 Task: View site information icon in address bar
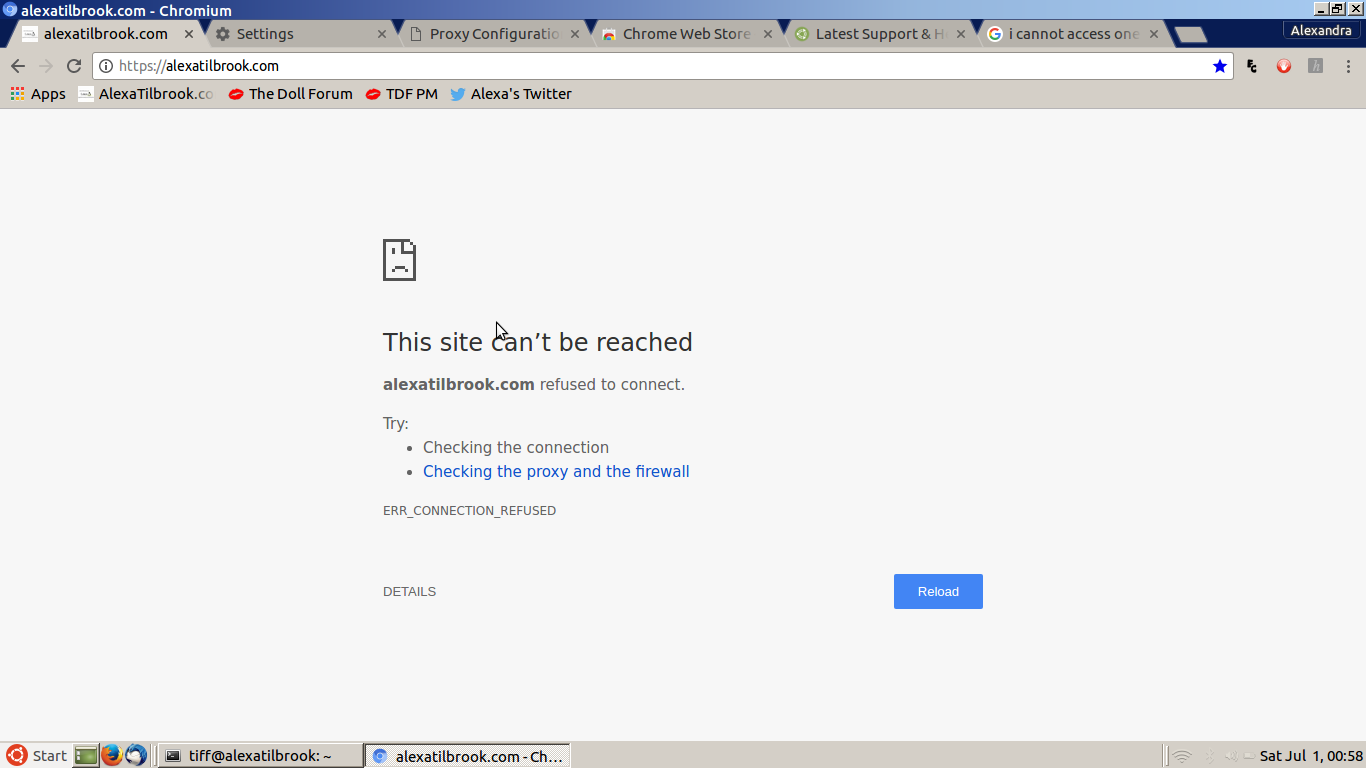tap(106, 66)
